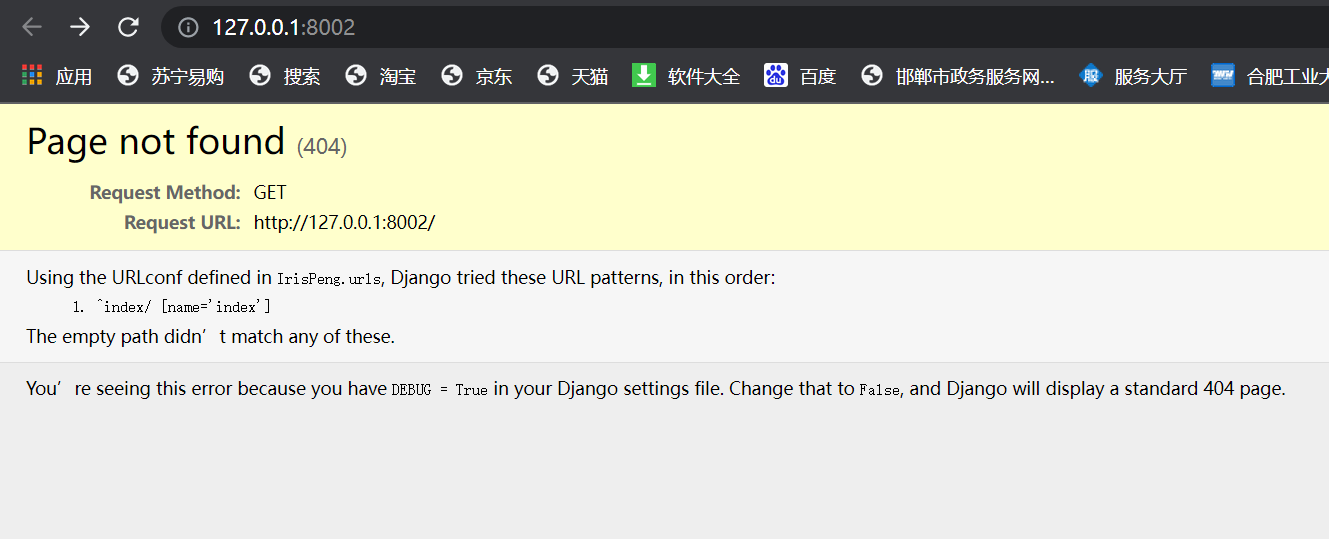Open the 淘宝 bookmark
The width and height of the screenshot is (1329, 539).
[381, 76]
